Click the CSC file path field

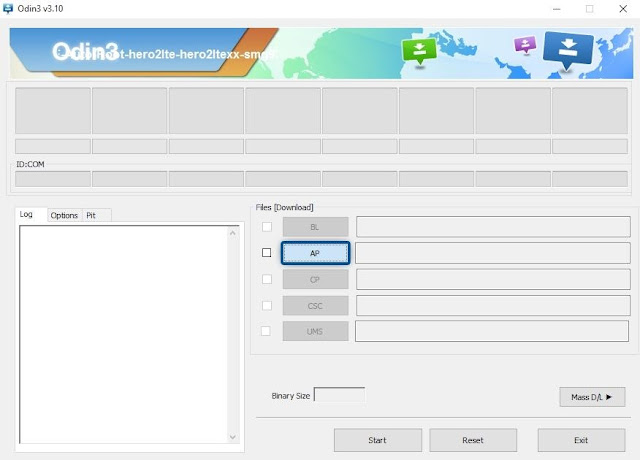point(493,306)
